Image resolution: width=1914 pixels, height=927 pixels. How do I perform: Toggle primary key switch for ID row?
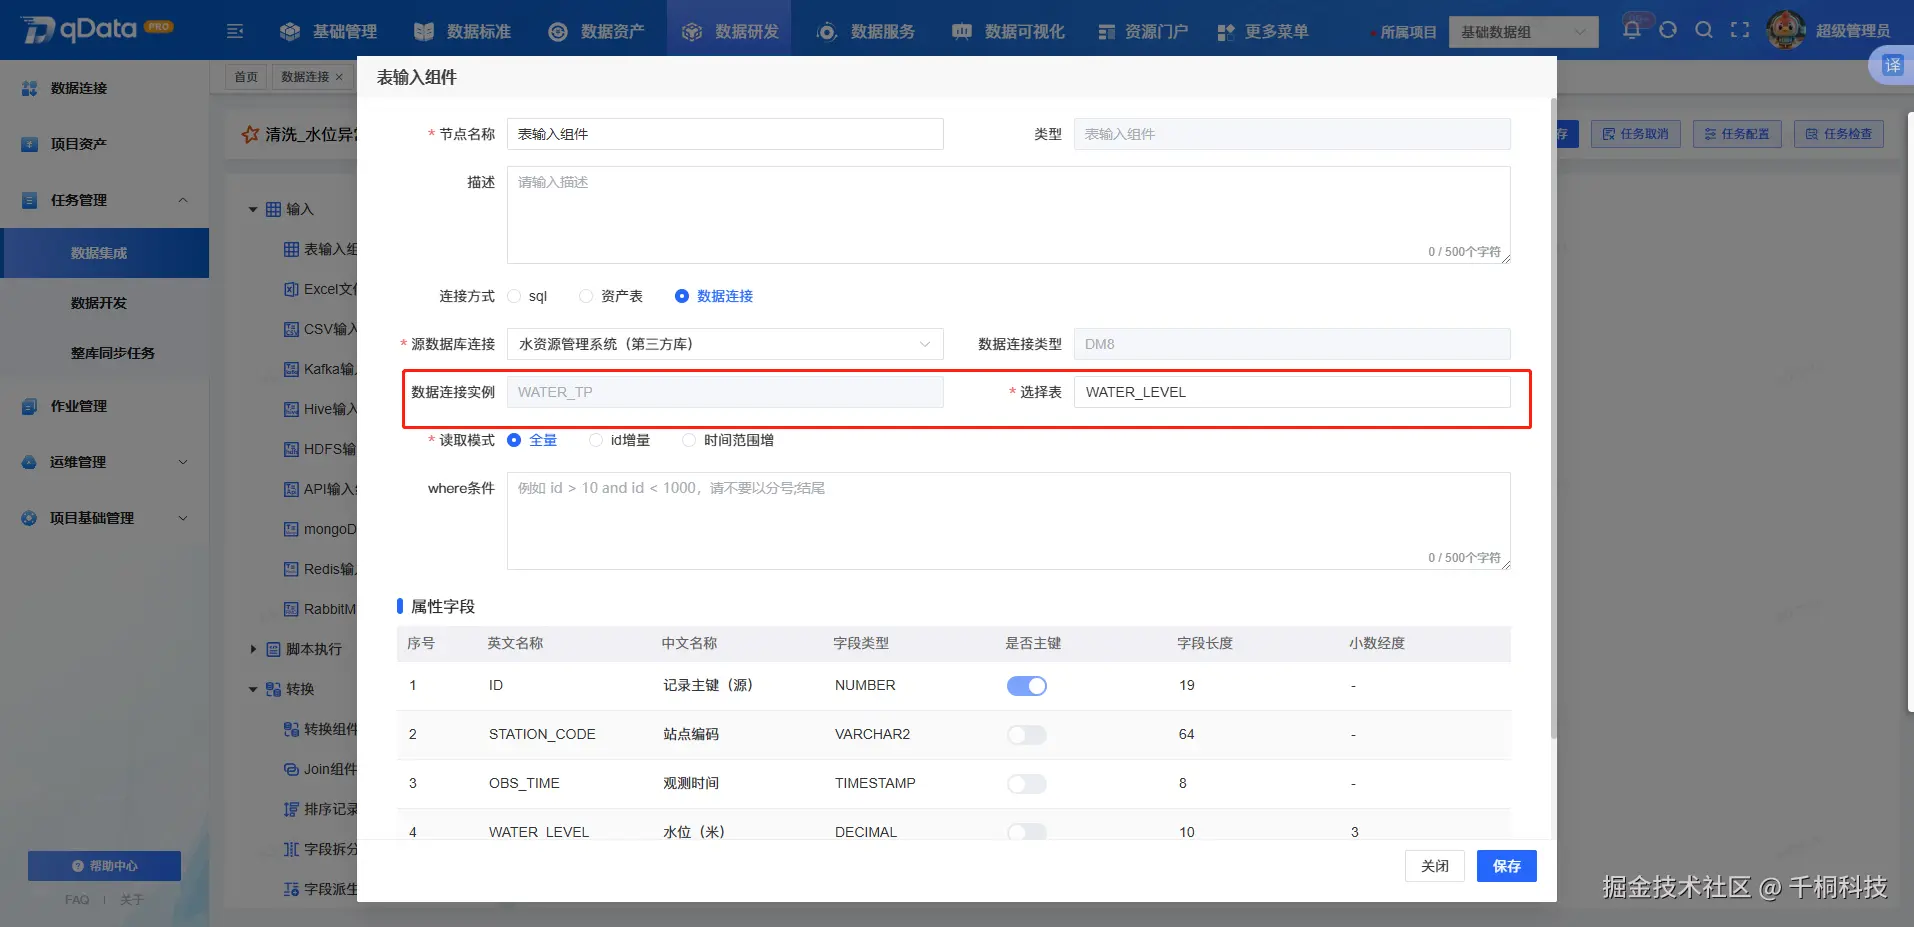tap(1027, 686)
